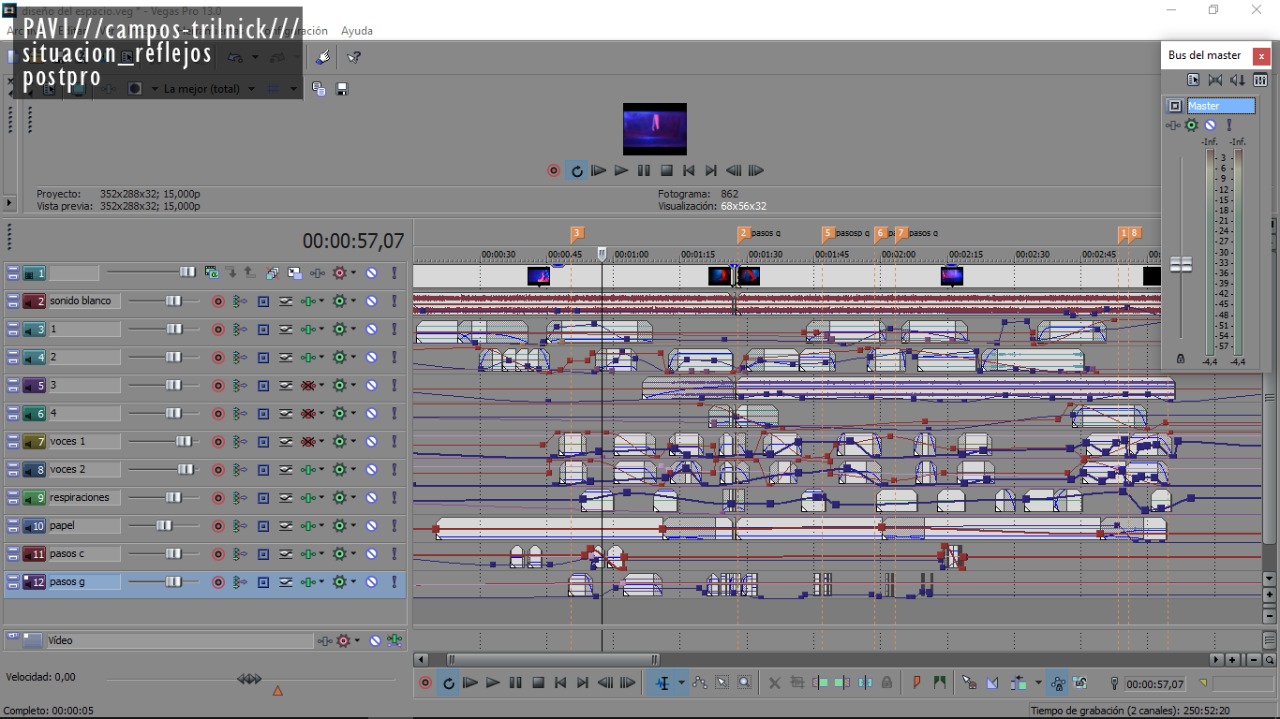Stop playback in the bottom transport bar

coord(538,683)
